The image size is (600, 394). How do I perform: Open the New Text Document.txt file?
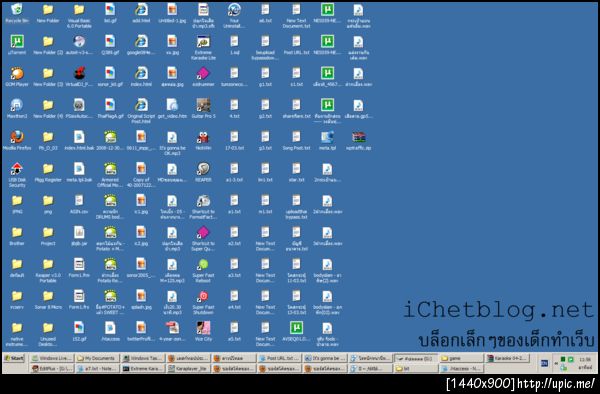296,16
